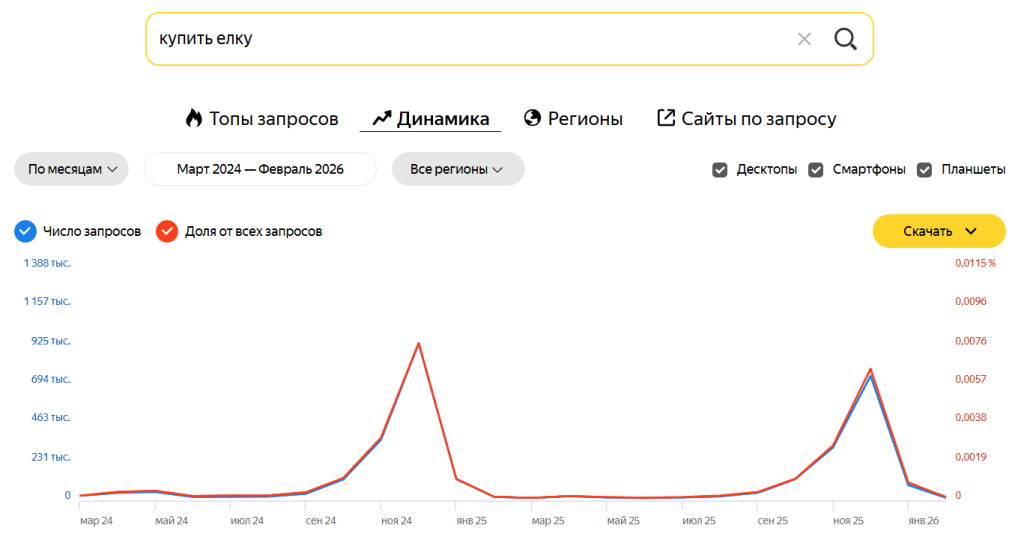Uncheck the Смартфоны checkbox
This screenshot has width=1024, height=540.
[x=816, y=169]
